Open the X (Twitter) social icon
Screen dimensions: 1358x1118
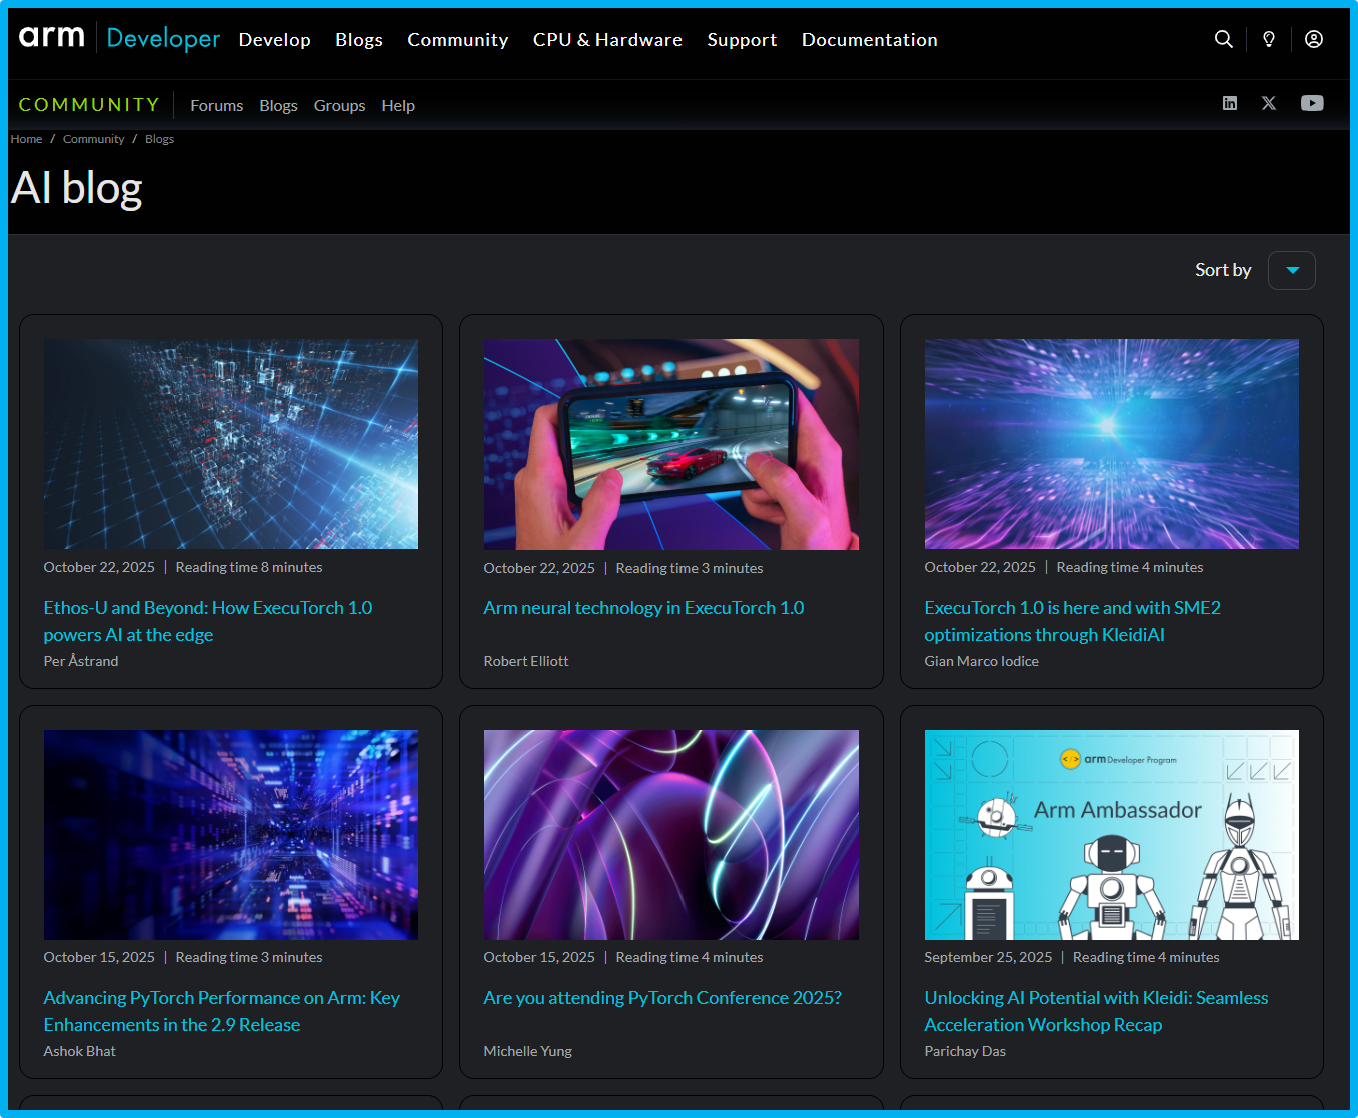pyautogui.click(x=1269, y=103)
